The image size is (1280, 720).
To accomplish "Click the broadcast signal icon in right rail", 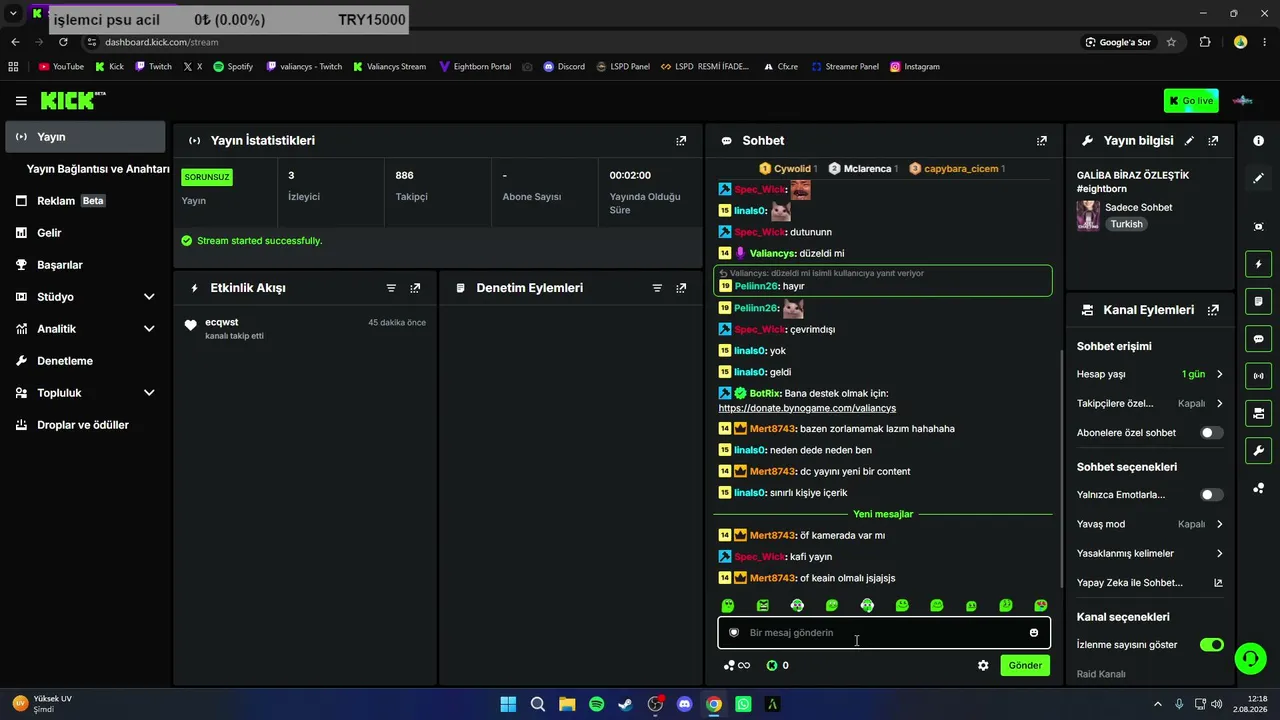I will click(x=1258, y=376).
